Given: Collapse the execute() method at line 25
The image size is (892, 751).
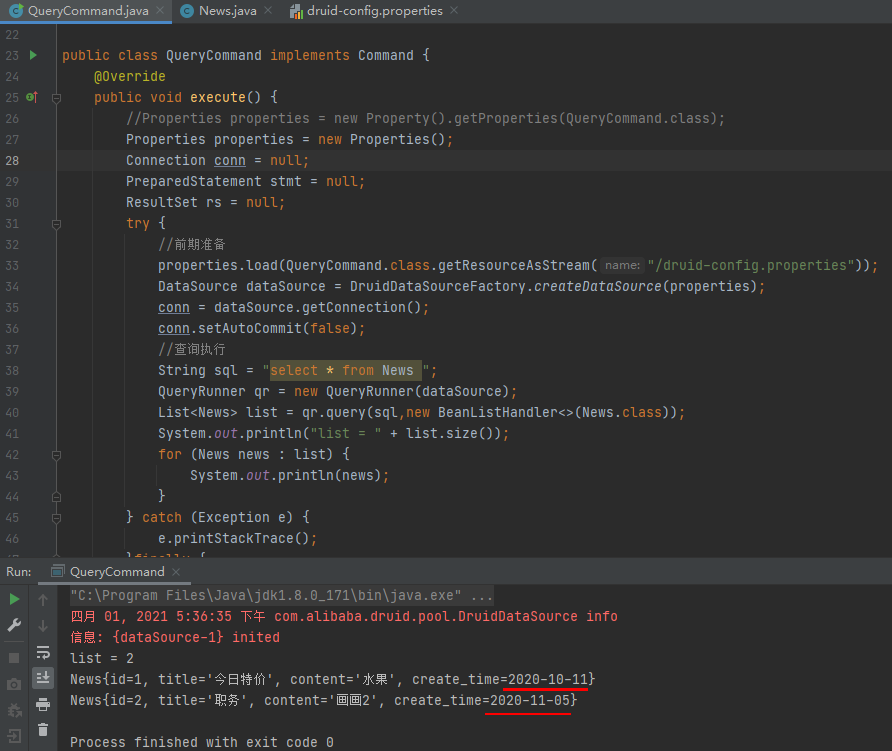Looking at the screenshot, I should [x=56, y=98].
